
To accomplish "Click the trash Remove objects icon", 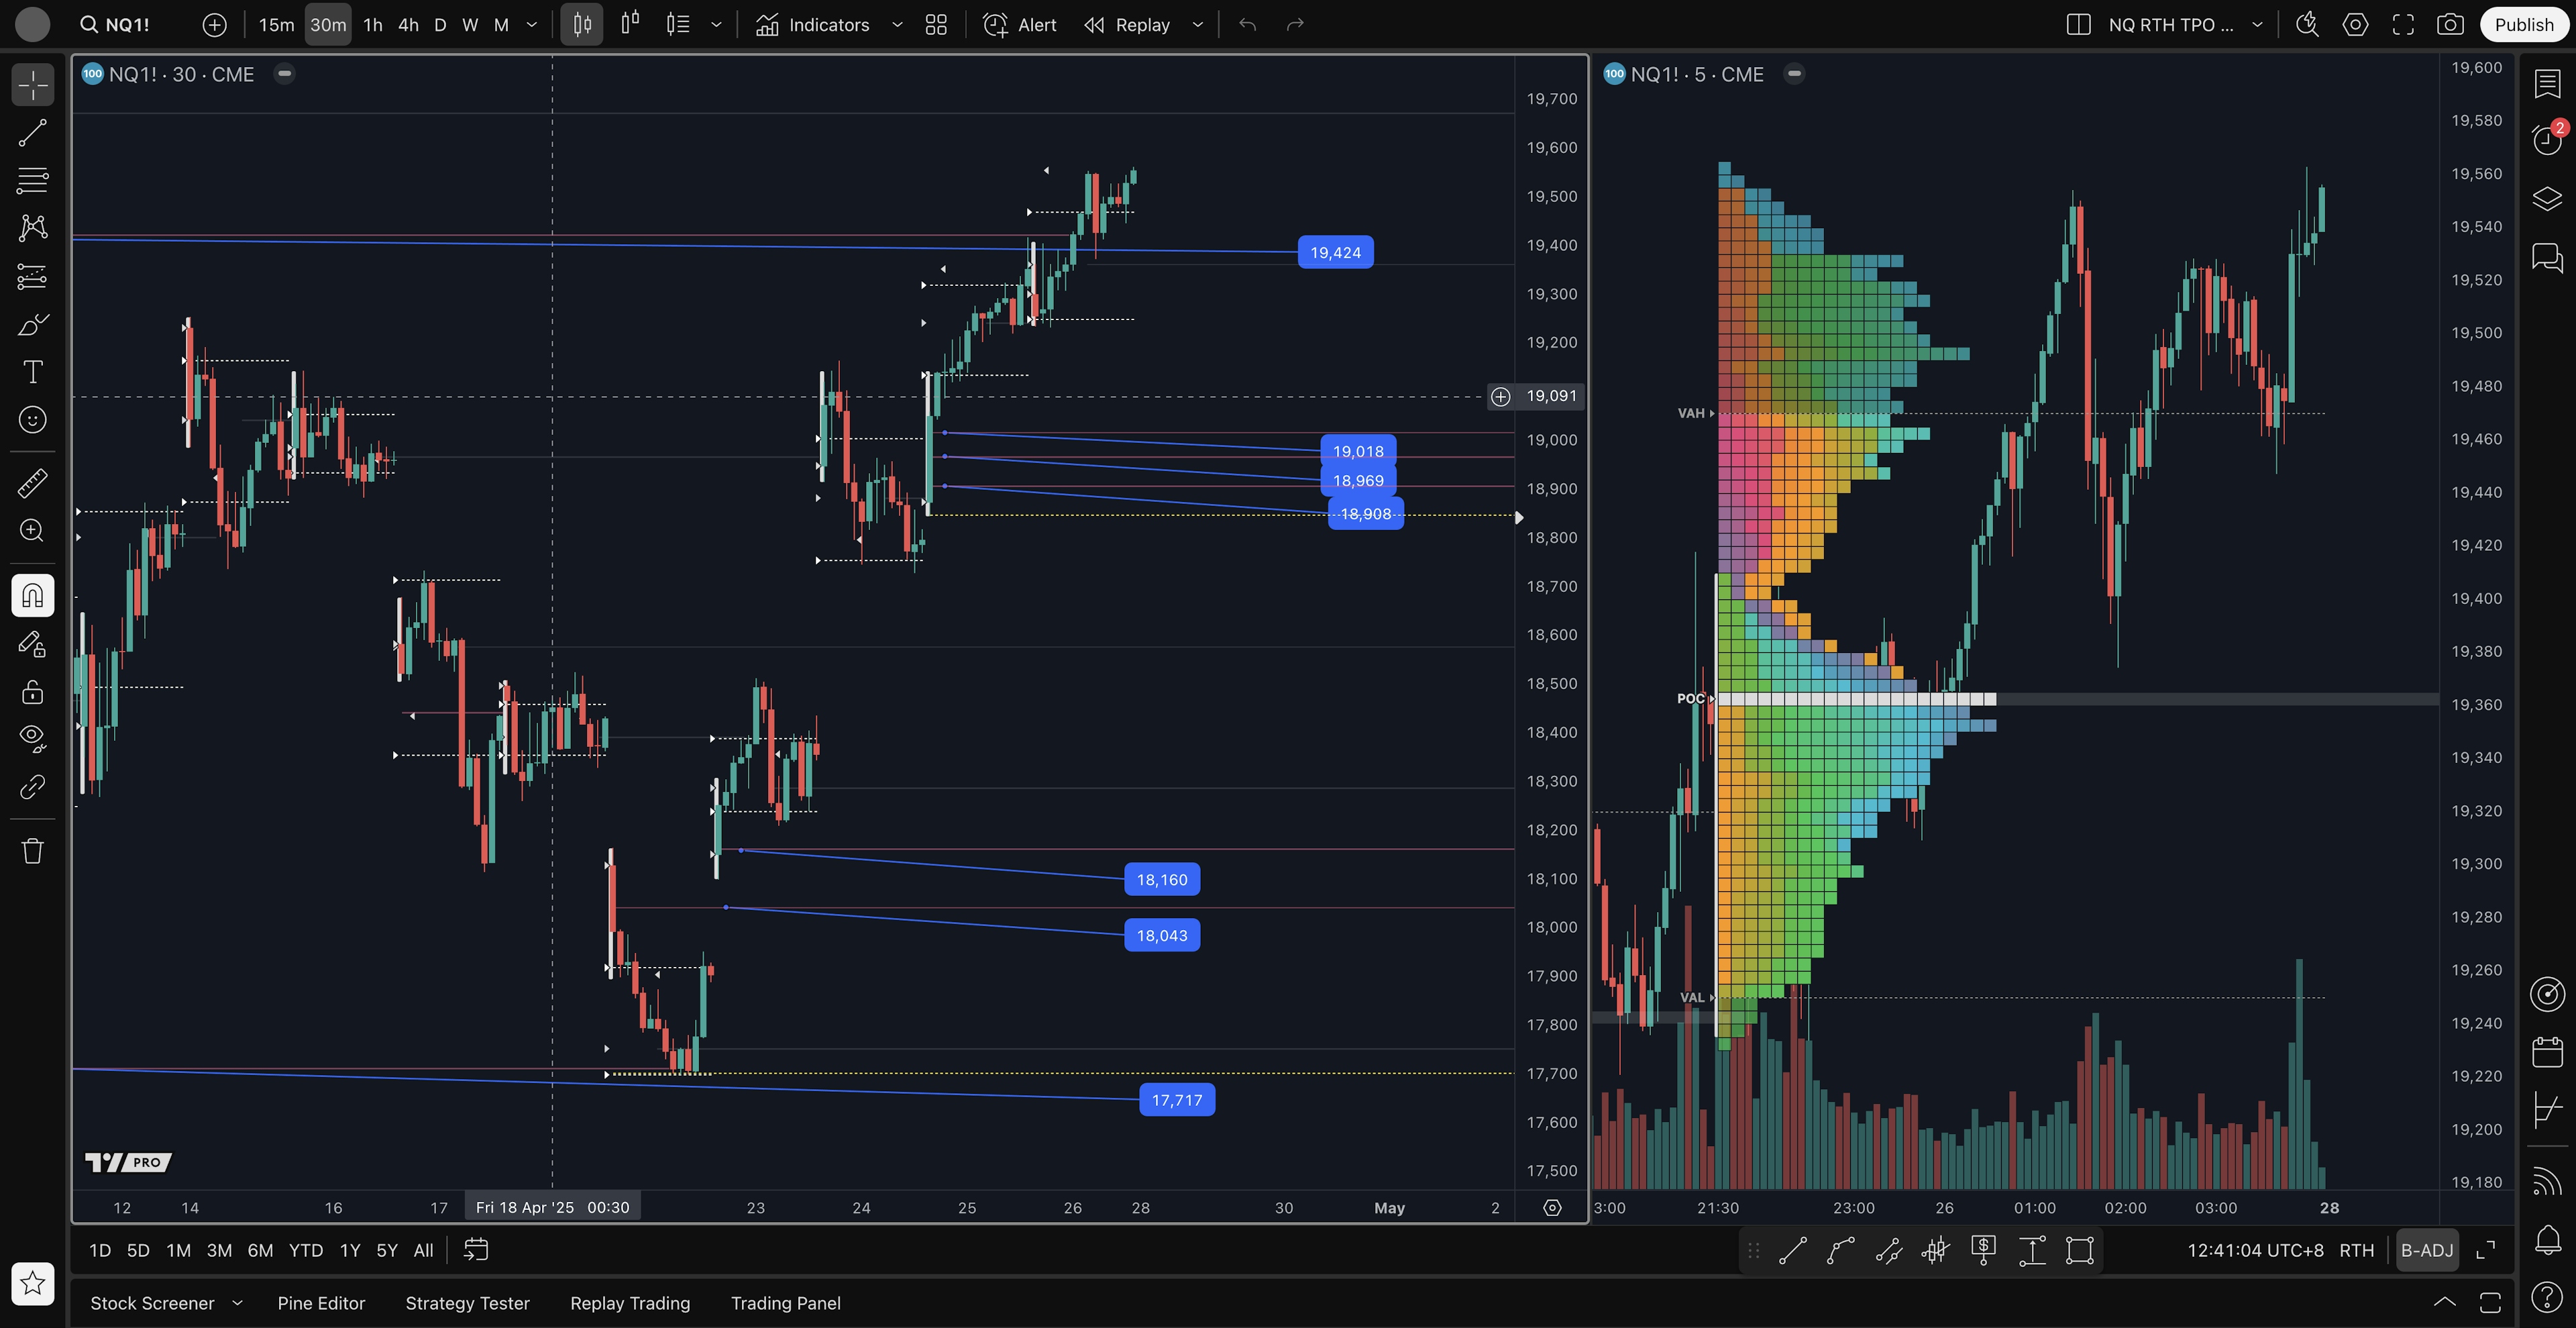I will point(32,851).
